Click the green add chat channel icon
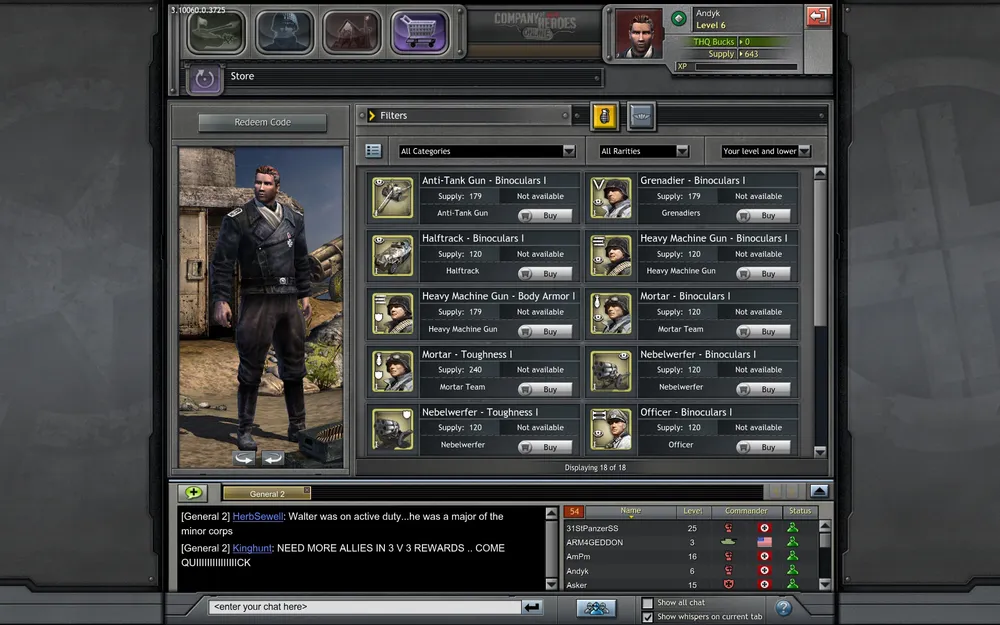This screenshot has height=625, width=1000. pos(193,492)
